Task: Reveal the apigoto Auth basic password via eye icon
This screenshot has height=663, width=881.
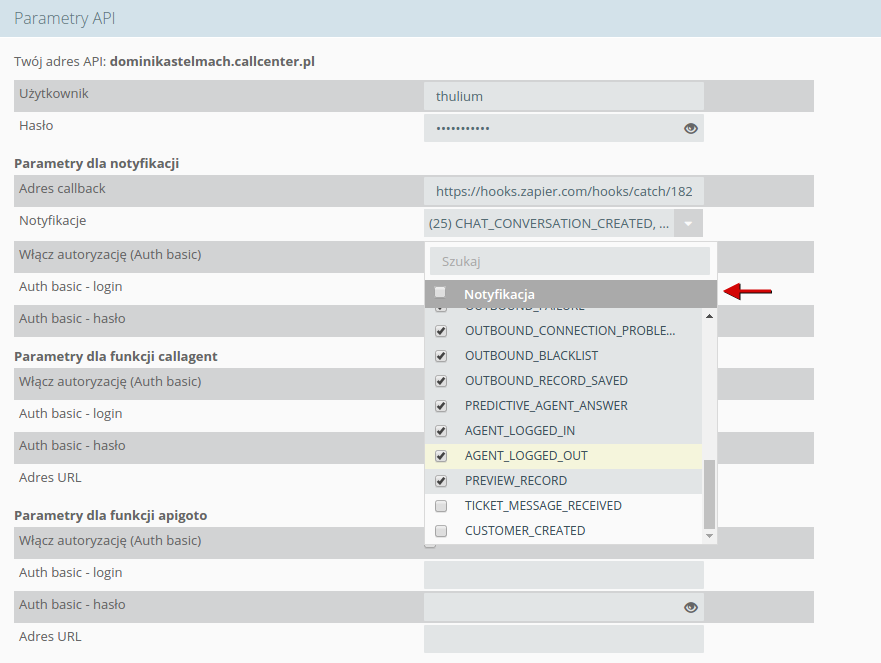Action: 691,607
